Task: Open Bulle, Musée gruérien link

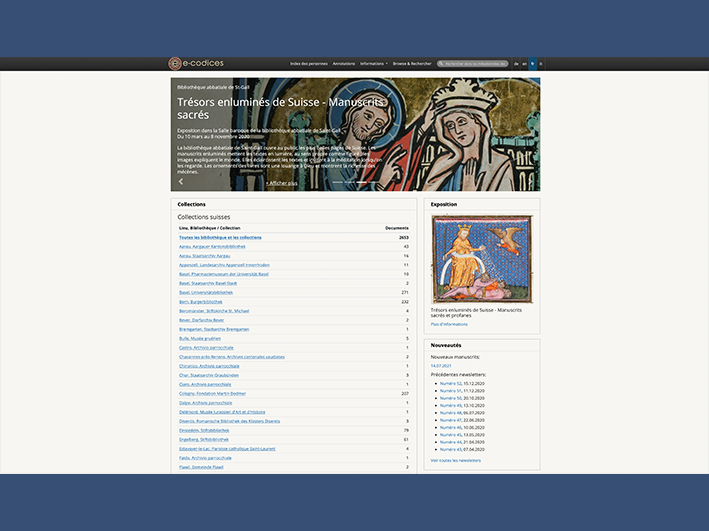Action: point(200,338)
